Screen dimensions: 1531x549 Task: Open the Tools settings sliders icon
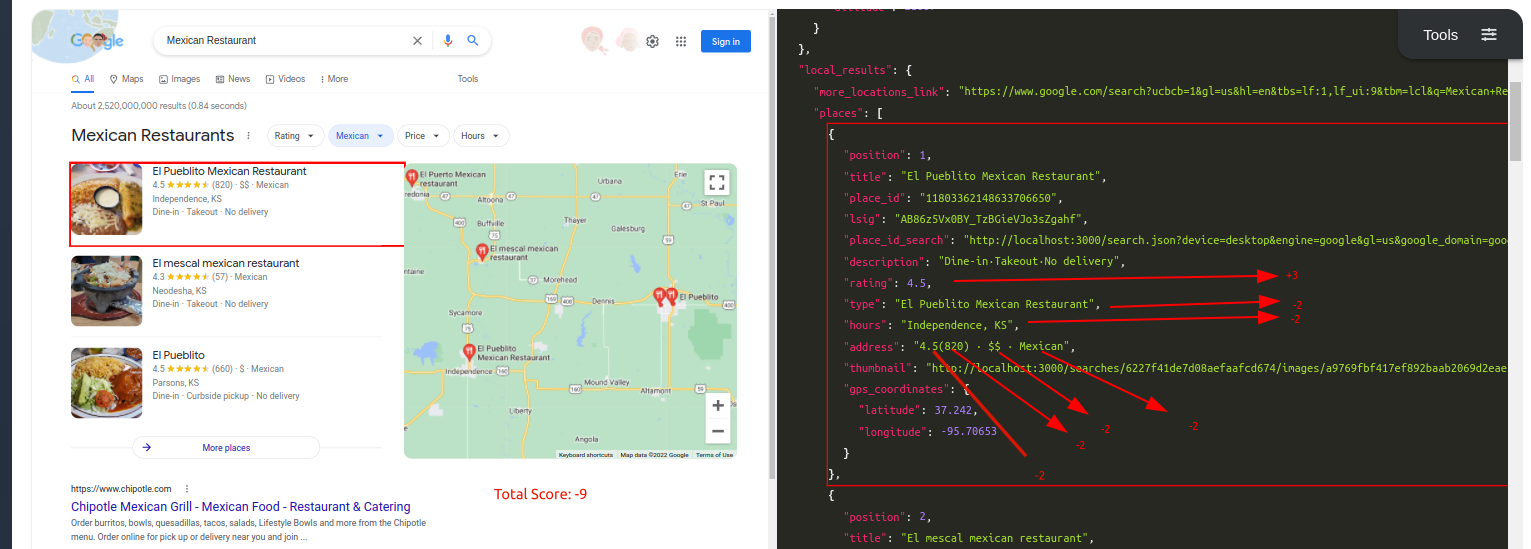1489,35
